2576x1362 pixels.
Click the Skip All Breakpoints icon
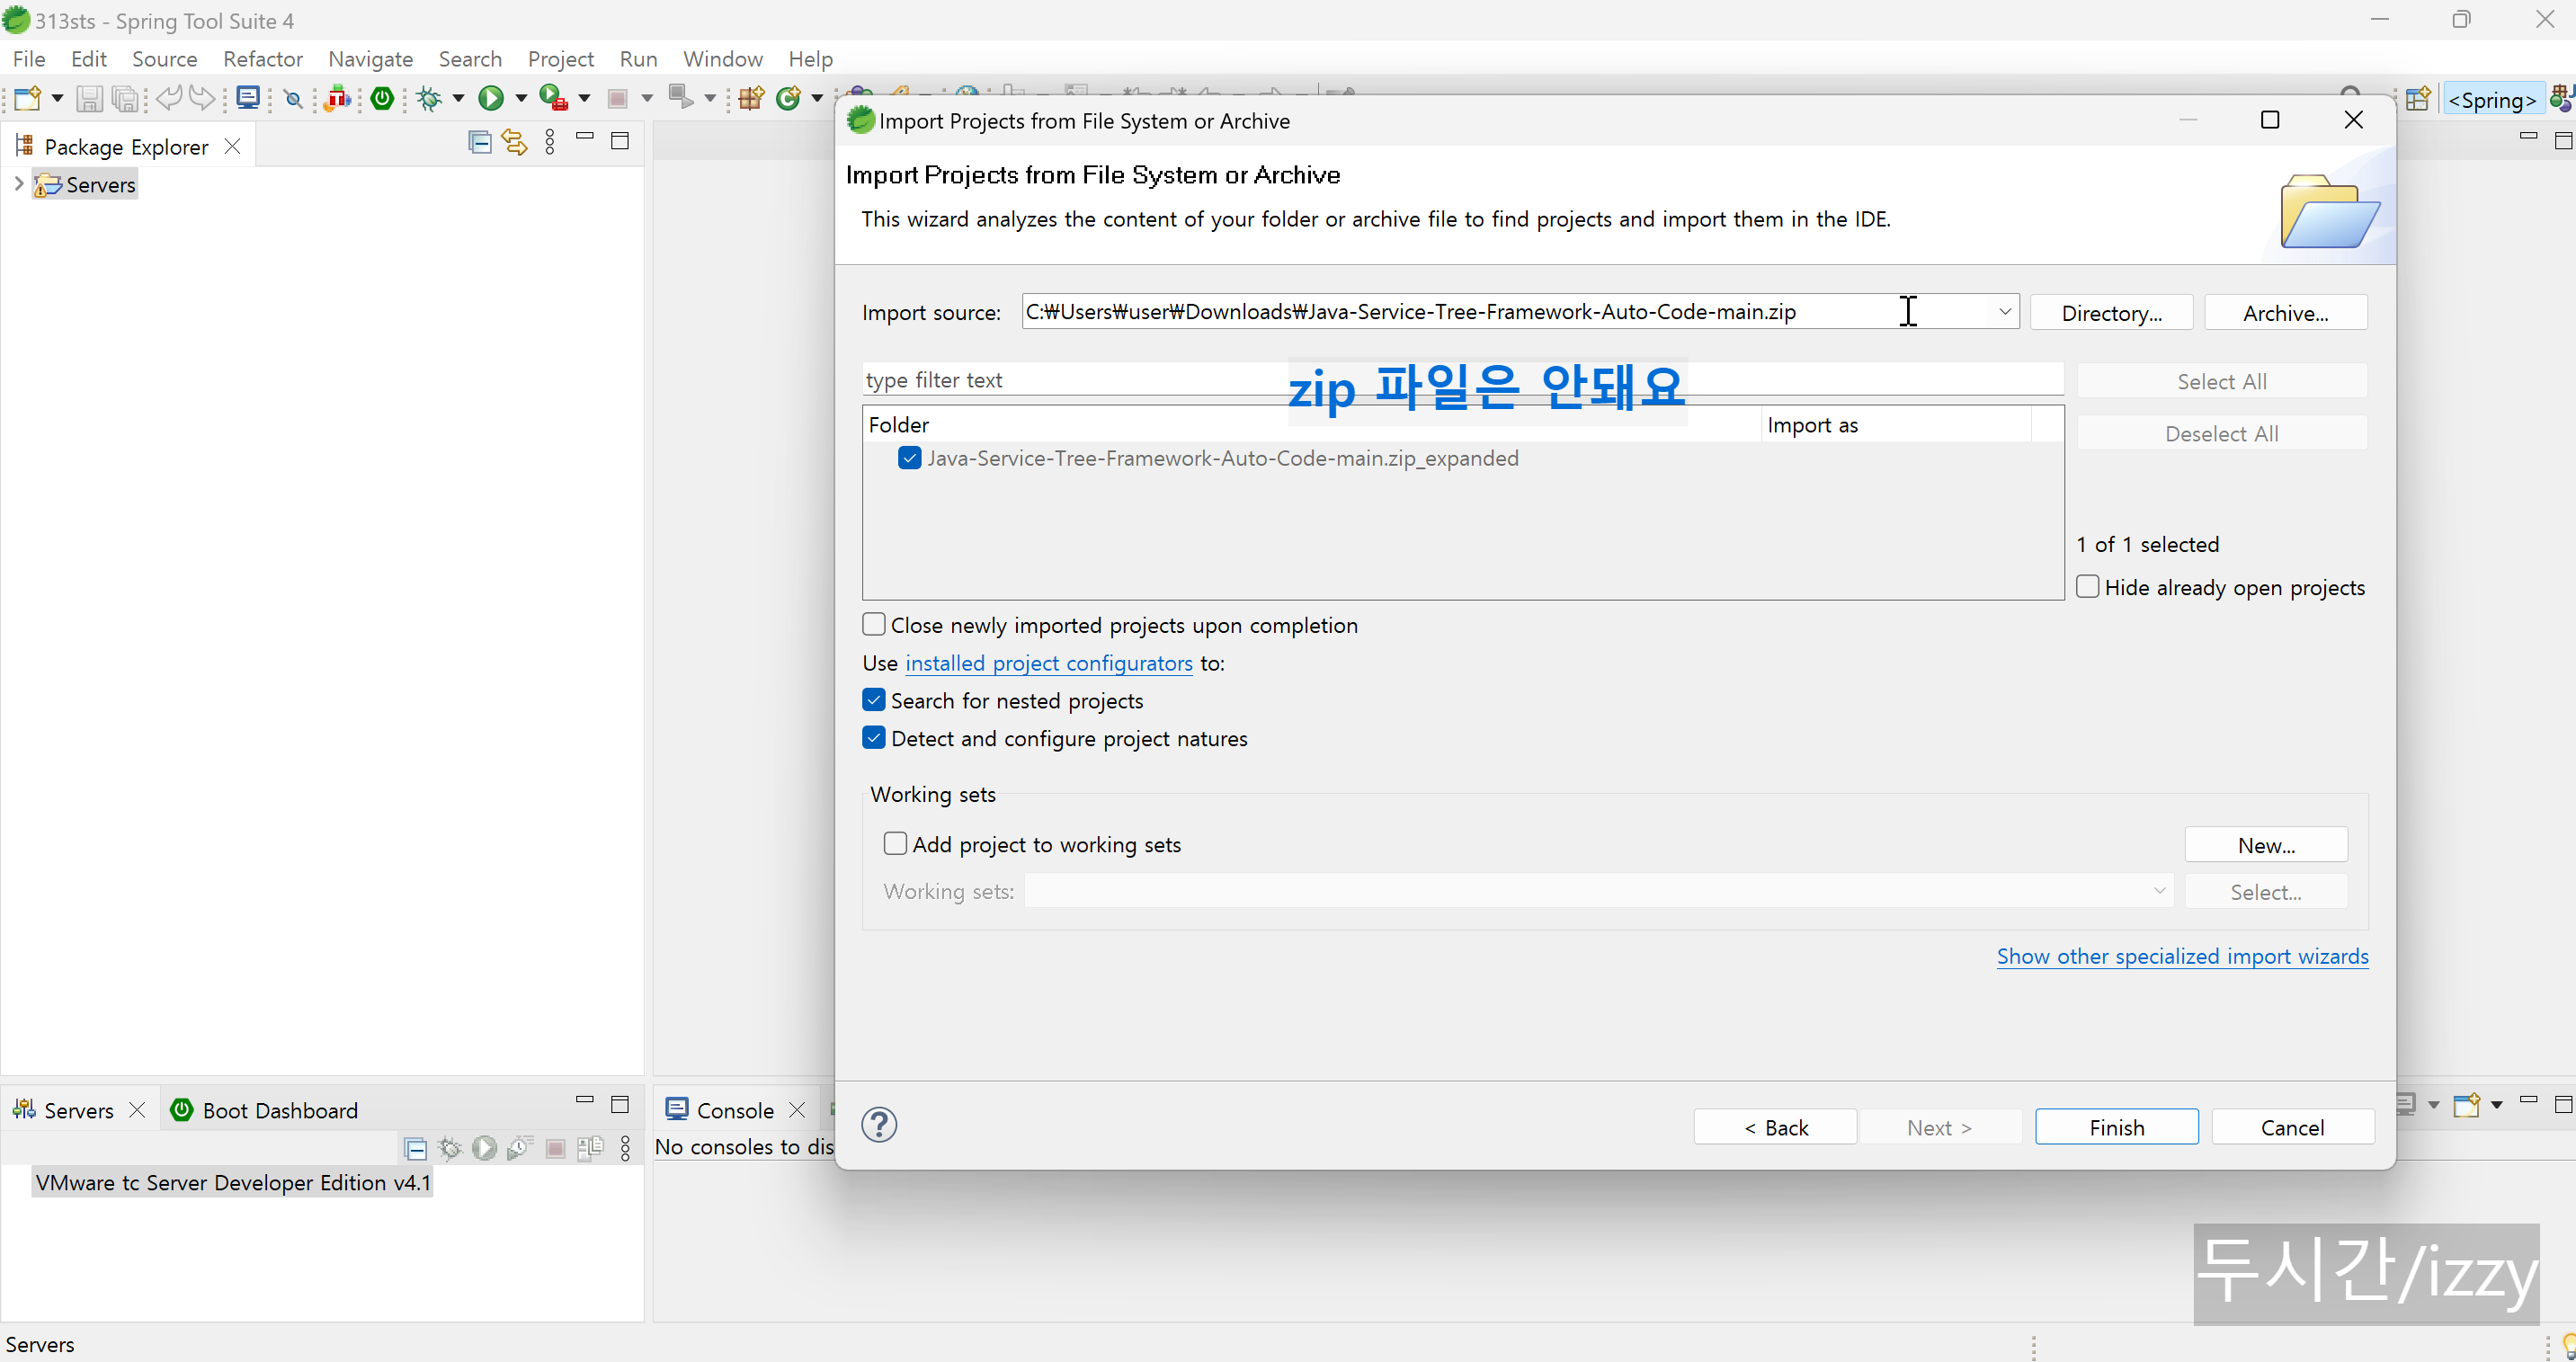[x=293, y=98]
